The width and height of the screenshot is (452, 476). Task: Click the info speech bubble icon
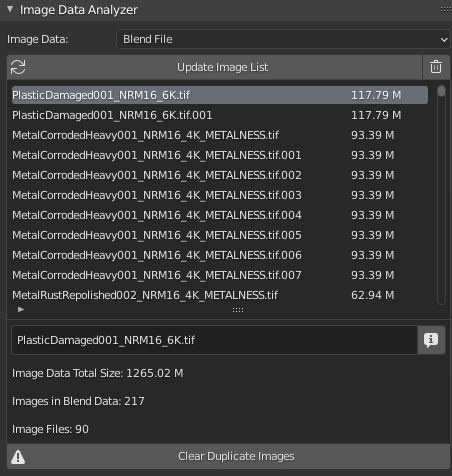tap(431, 340)
